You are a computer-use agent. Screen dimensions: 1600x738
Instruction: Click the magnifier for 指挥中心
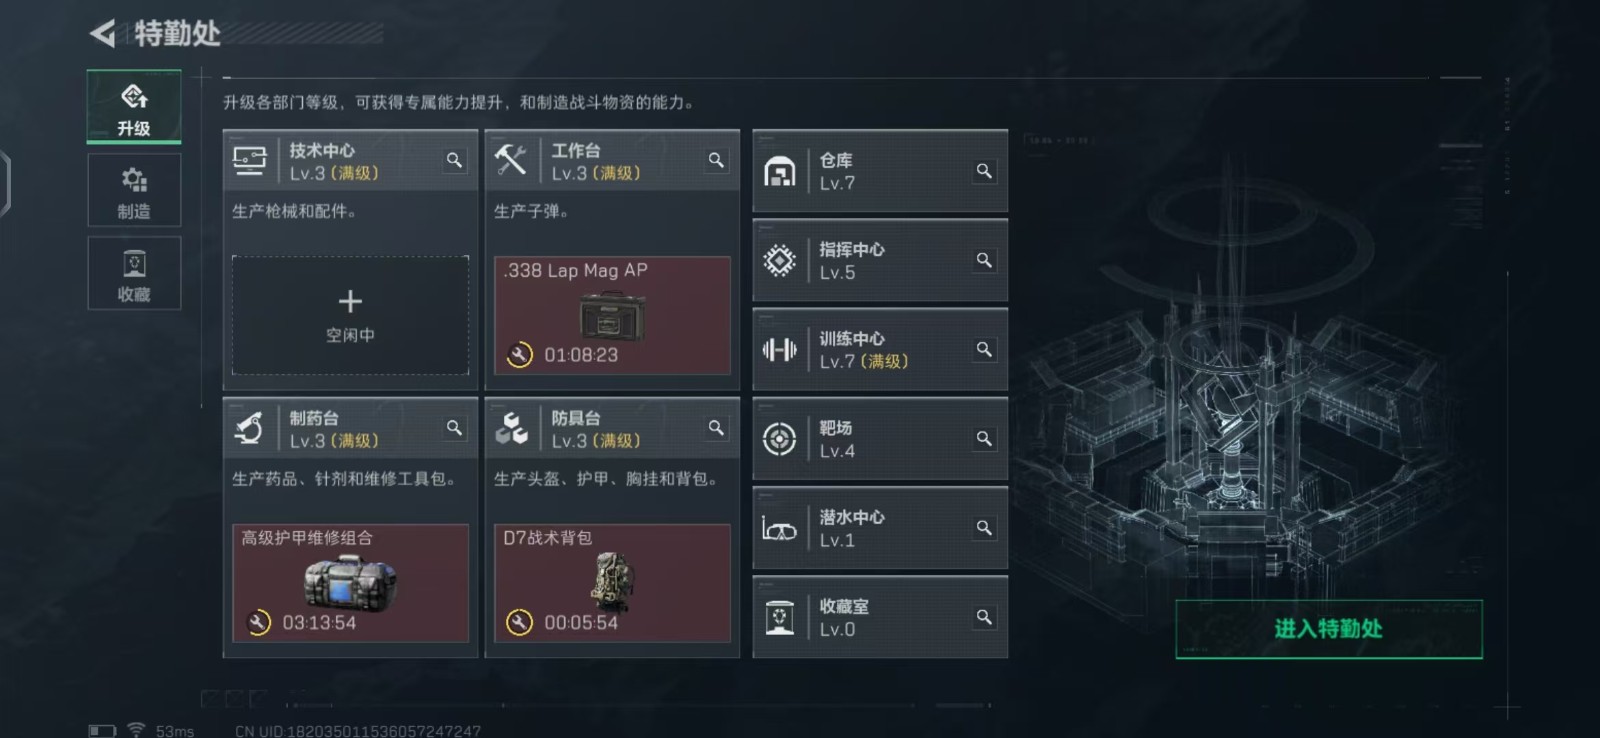pyautogui.click(x=984, y=260)
